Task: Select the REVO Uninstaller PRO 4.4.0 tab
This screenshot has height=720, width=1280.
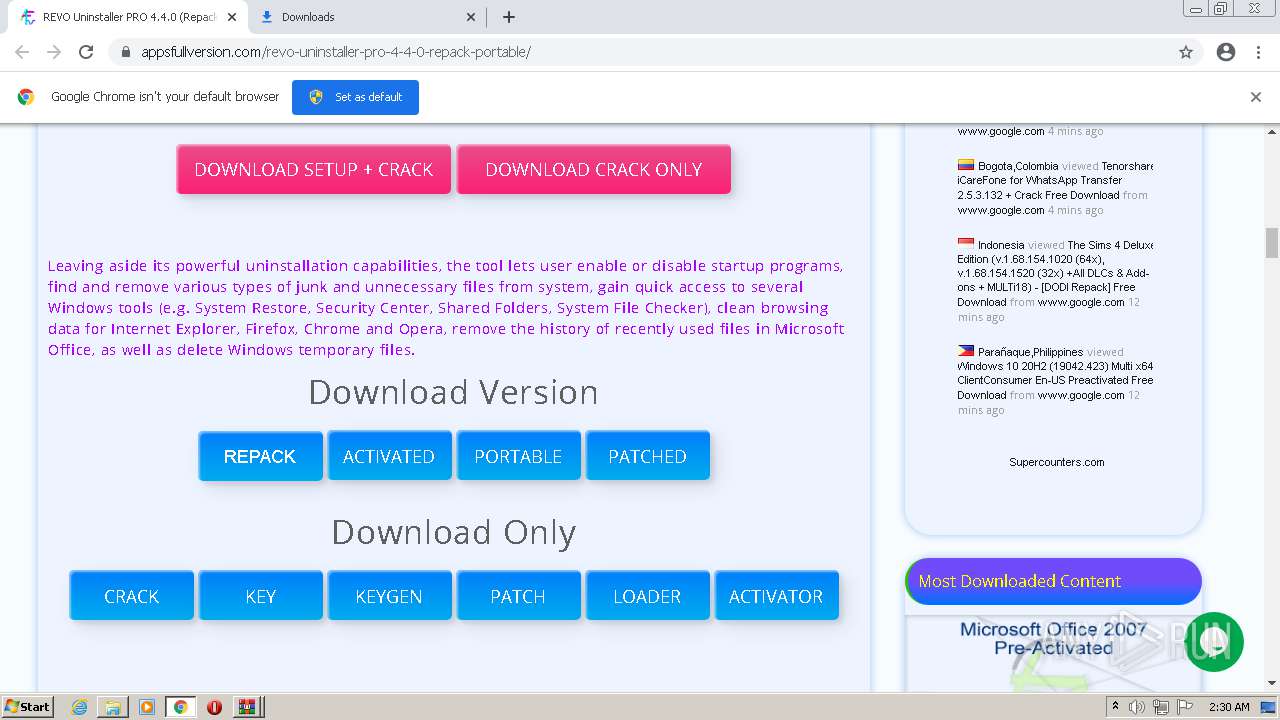Action: (127, 17)
